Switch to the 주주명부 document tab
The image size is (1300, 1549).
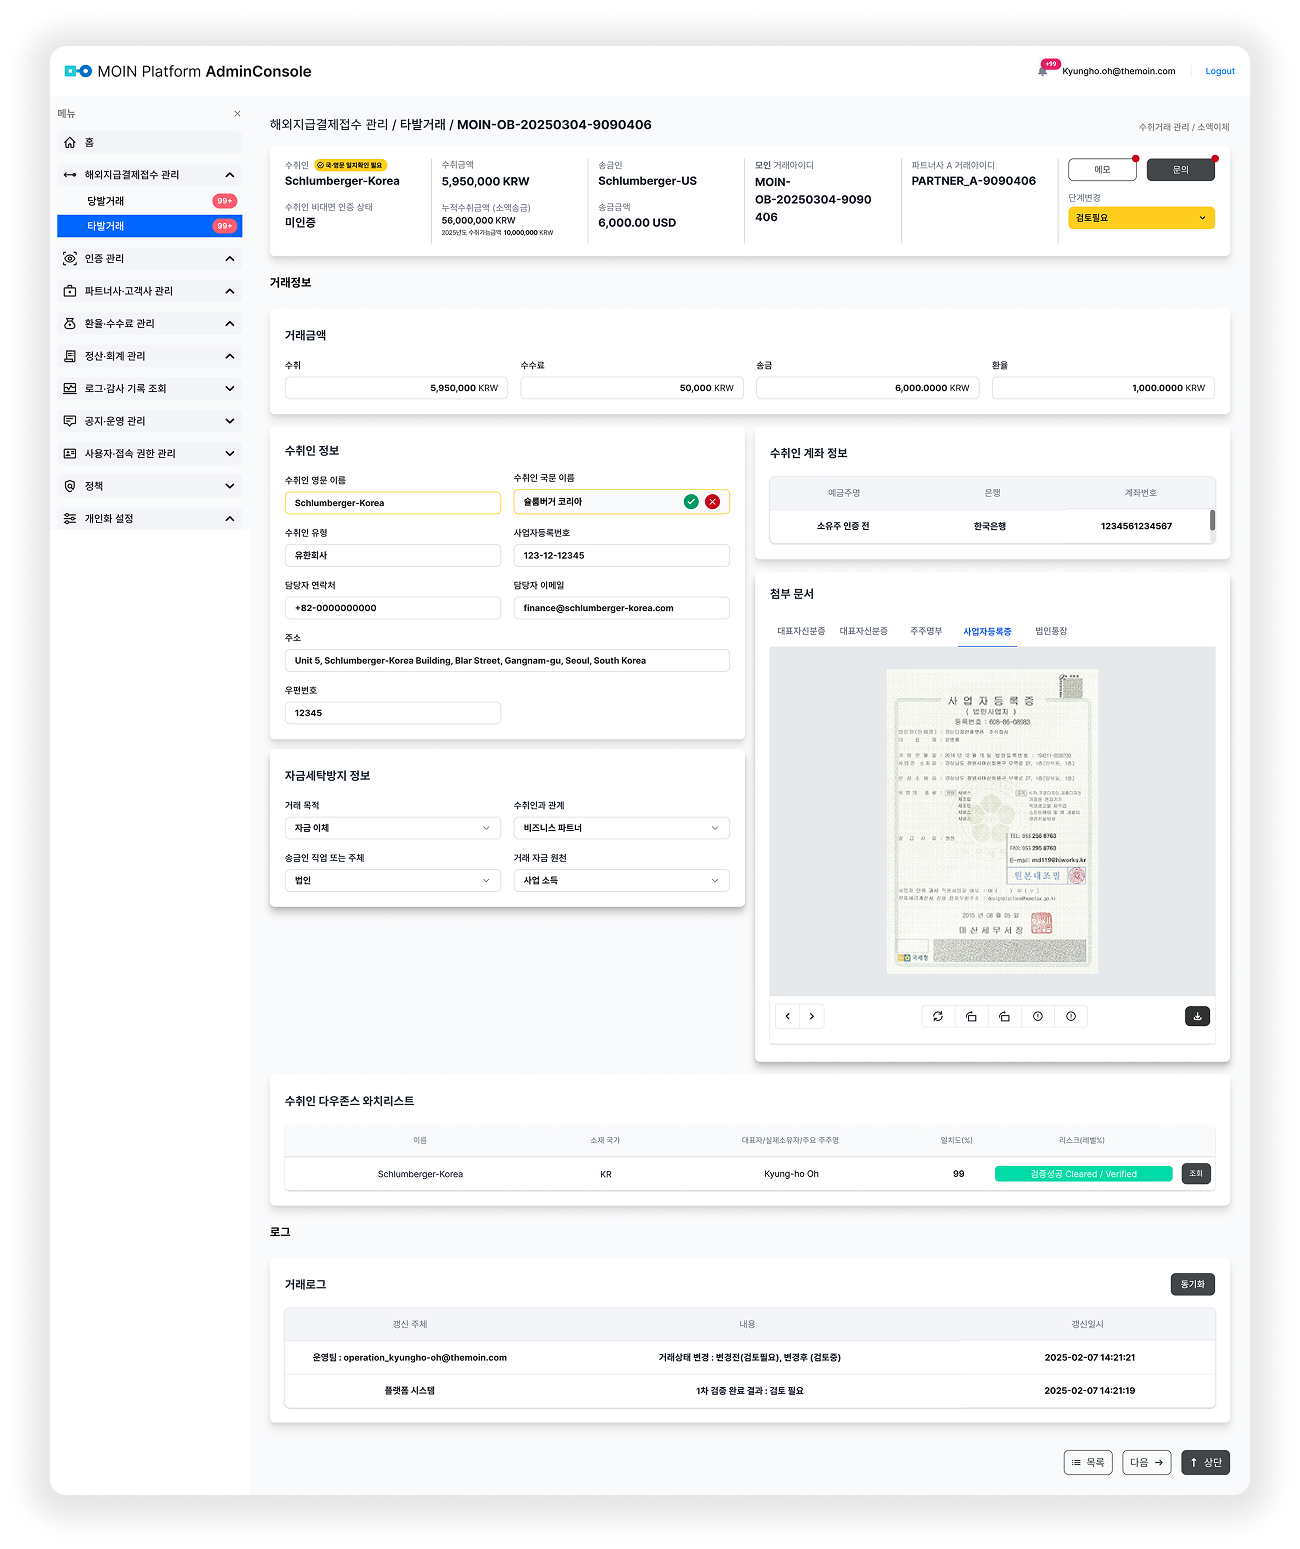pyautogui.click(x=926, y=632)
